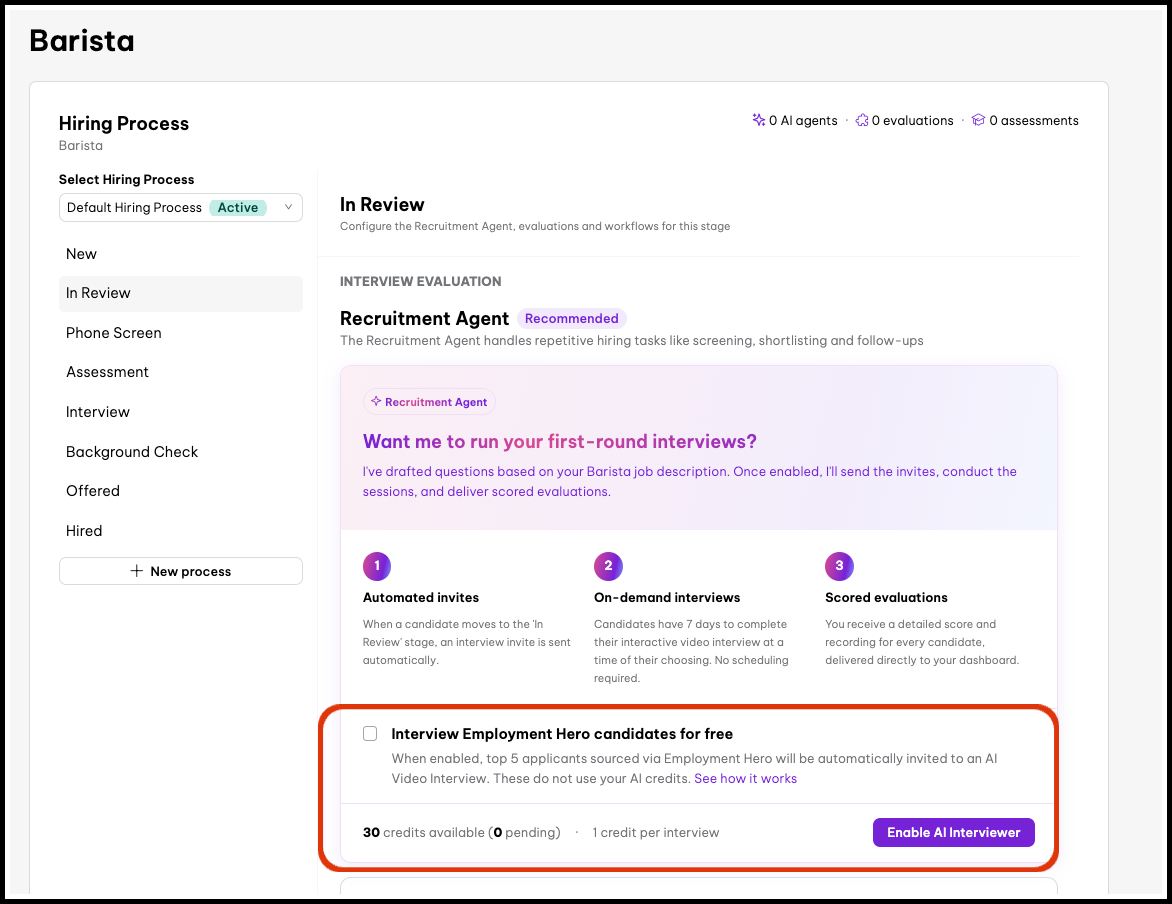Tick Interview Employment Hero candidates for free

pos(370,734)
